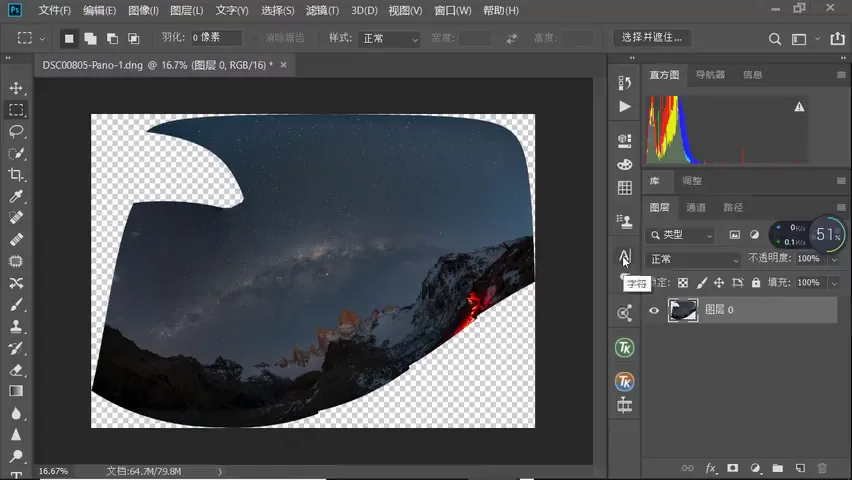The image size is (852, 480).
Task: Click the add layer mask button
Action: 732,468
